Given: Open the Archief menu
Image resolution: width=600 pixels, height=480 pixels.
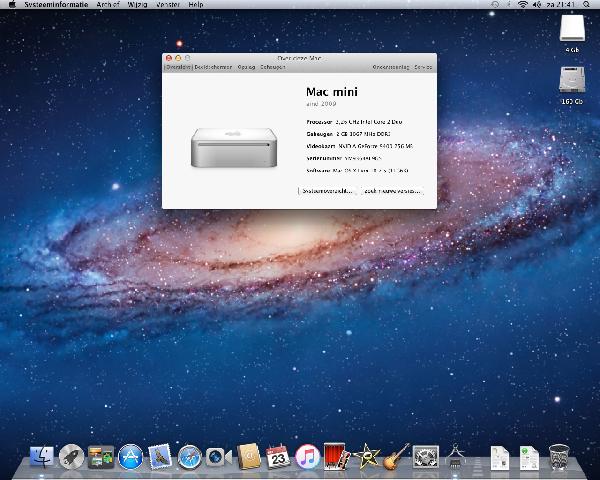Looking at the screenshot, I should click(108, 4).
